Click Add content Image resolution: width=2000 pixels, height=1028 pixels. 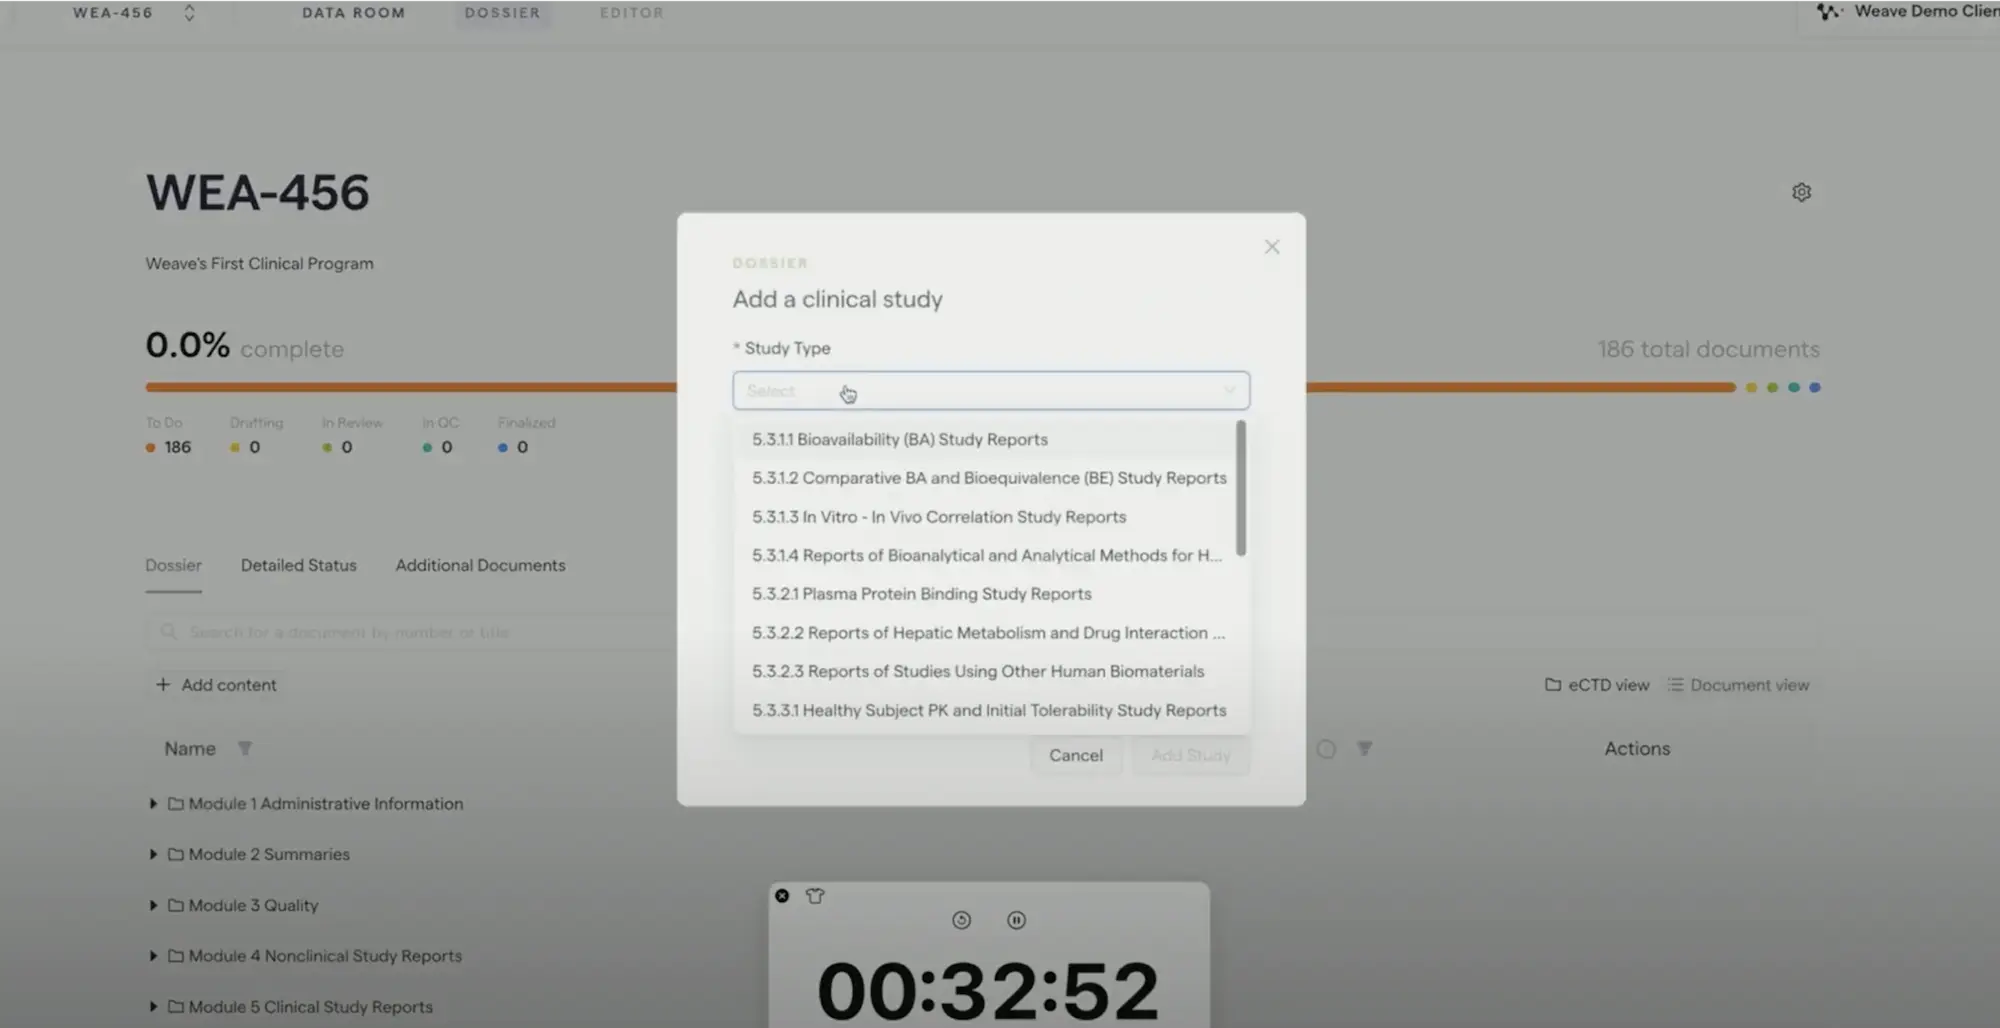(217, 685)
